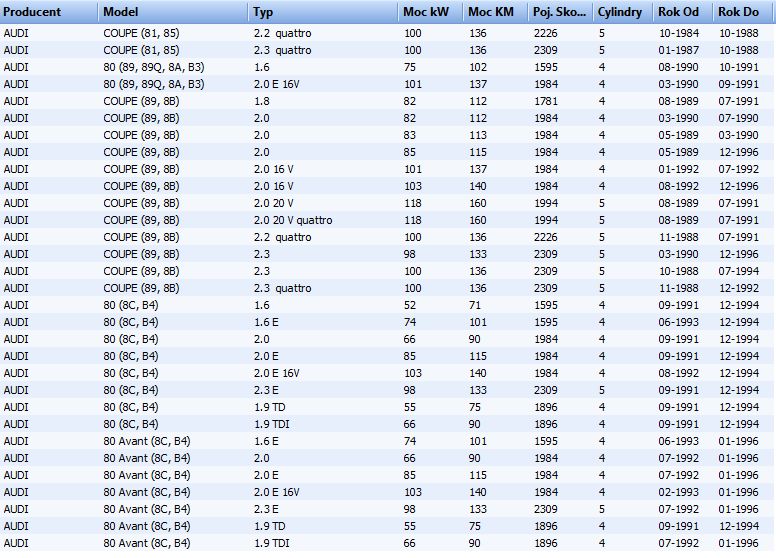The height and width of the screenshot is (558, 776).
Task: Select the '71' KM power cell
Action: 475,305
